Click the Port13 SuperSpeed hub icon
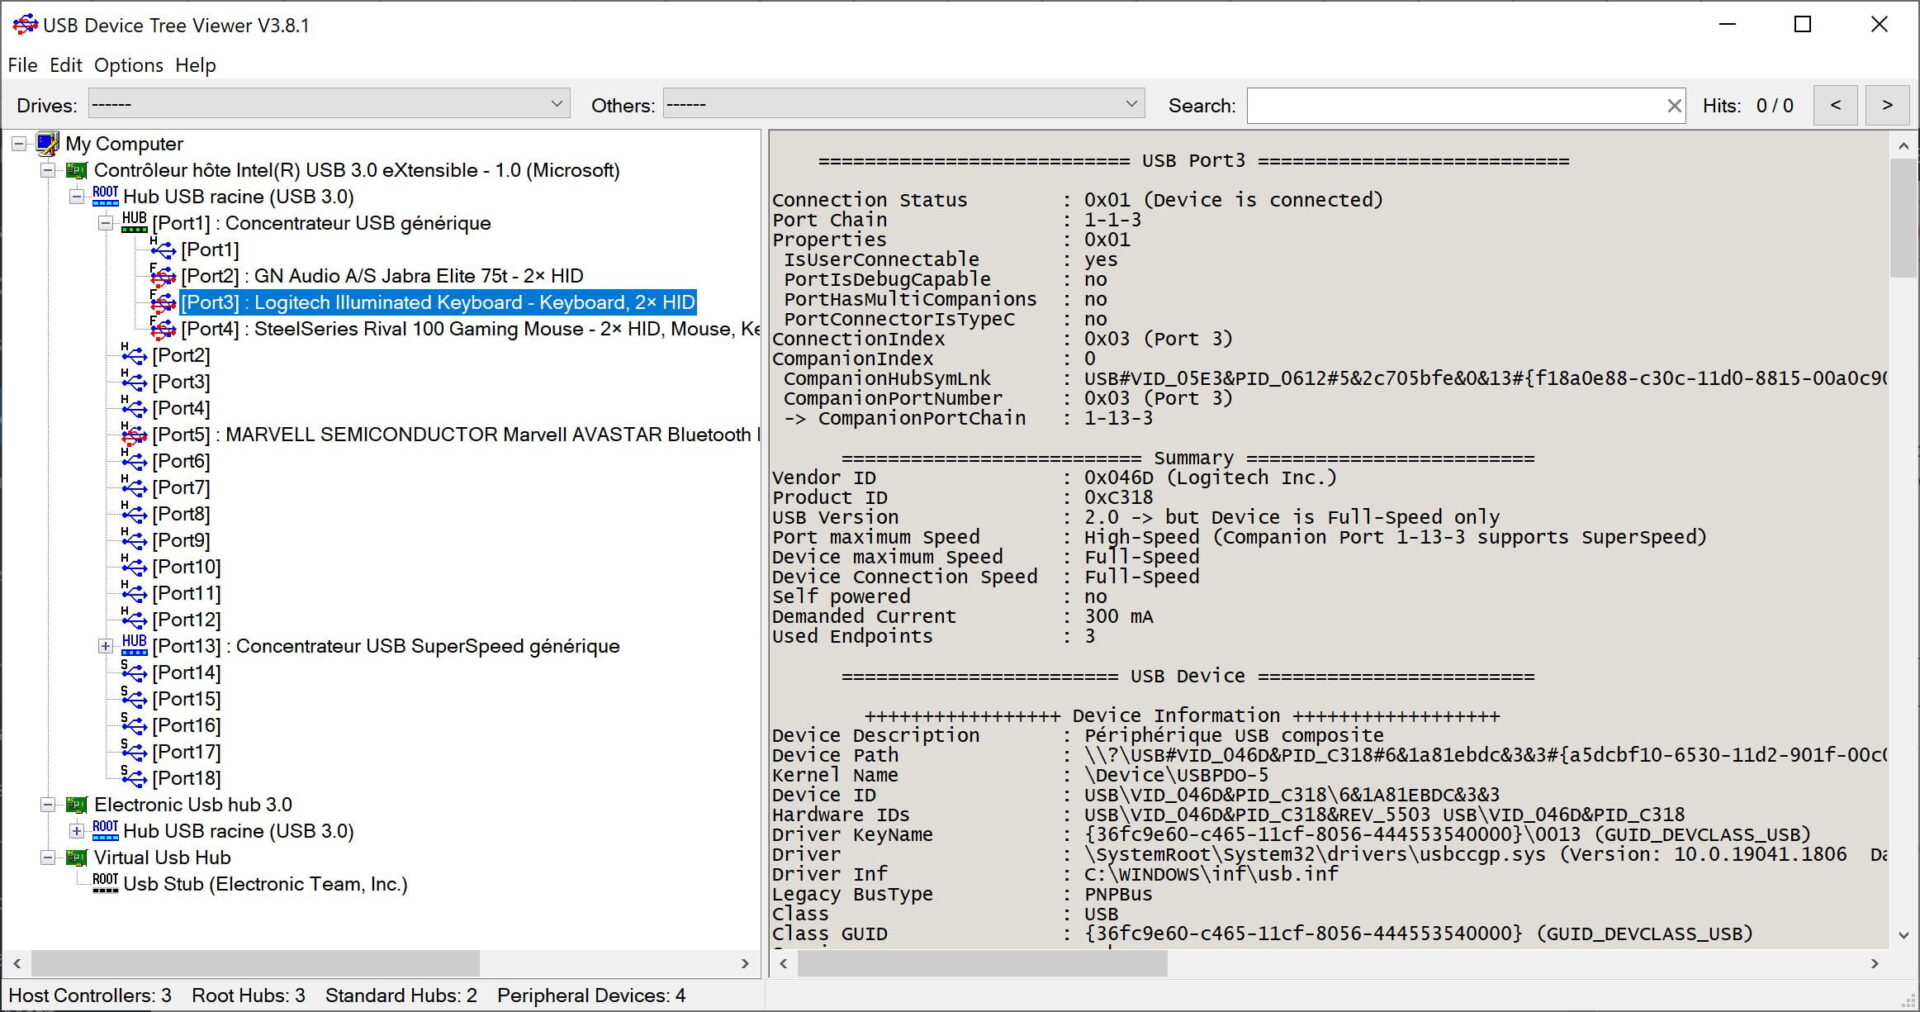Image resolution: width=1920 pixels, height=1012 pixels. [134, 646]
